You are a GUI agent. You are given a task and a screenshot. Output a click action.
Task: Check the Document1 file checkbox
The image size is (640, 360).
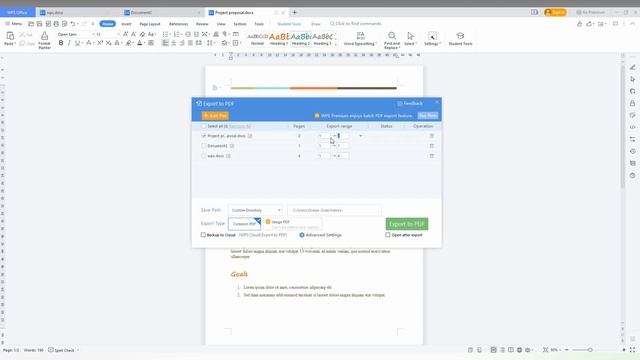tap(204, 146)
